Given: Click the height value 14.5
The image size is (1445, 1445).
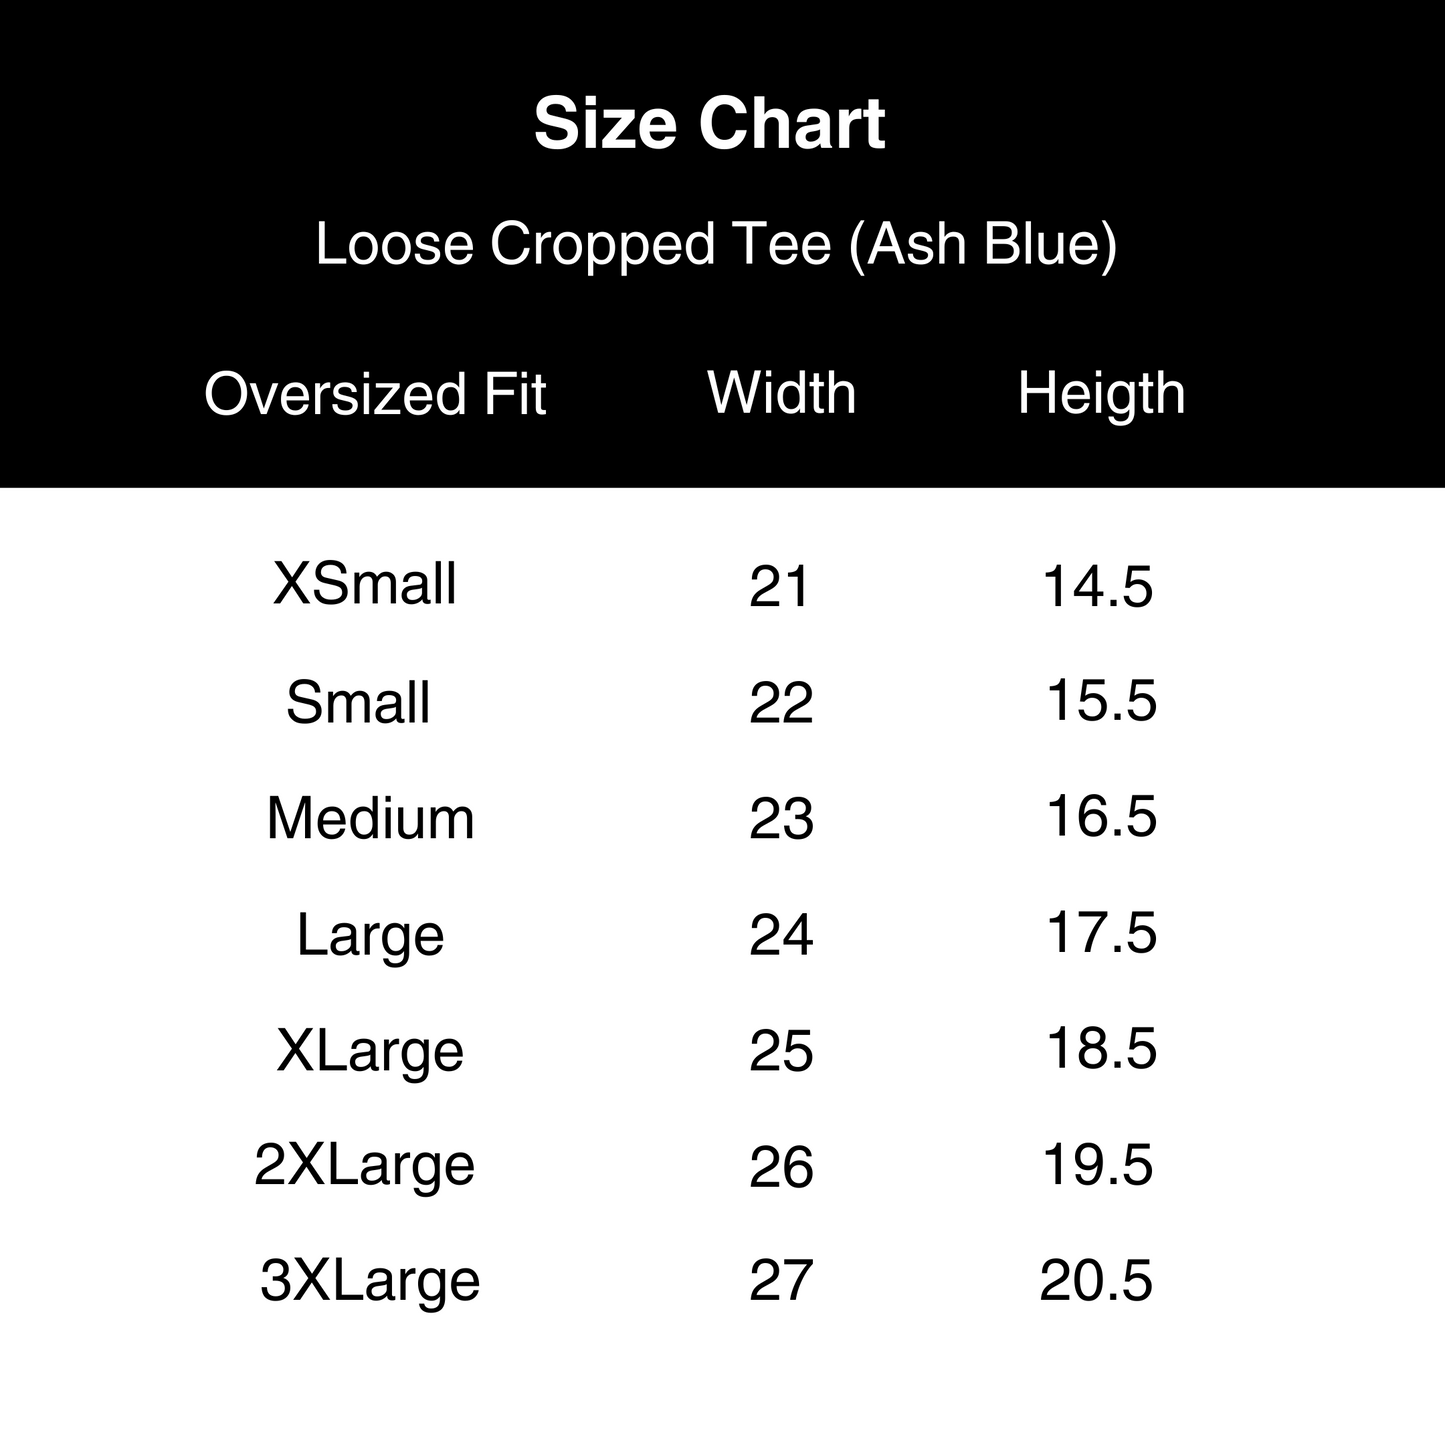Looking at the screenshot, I should (x=1097, y=587).
